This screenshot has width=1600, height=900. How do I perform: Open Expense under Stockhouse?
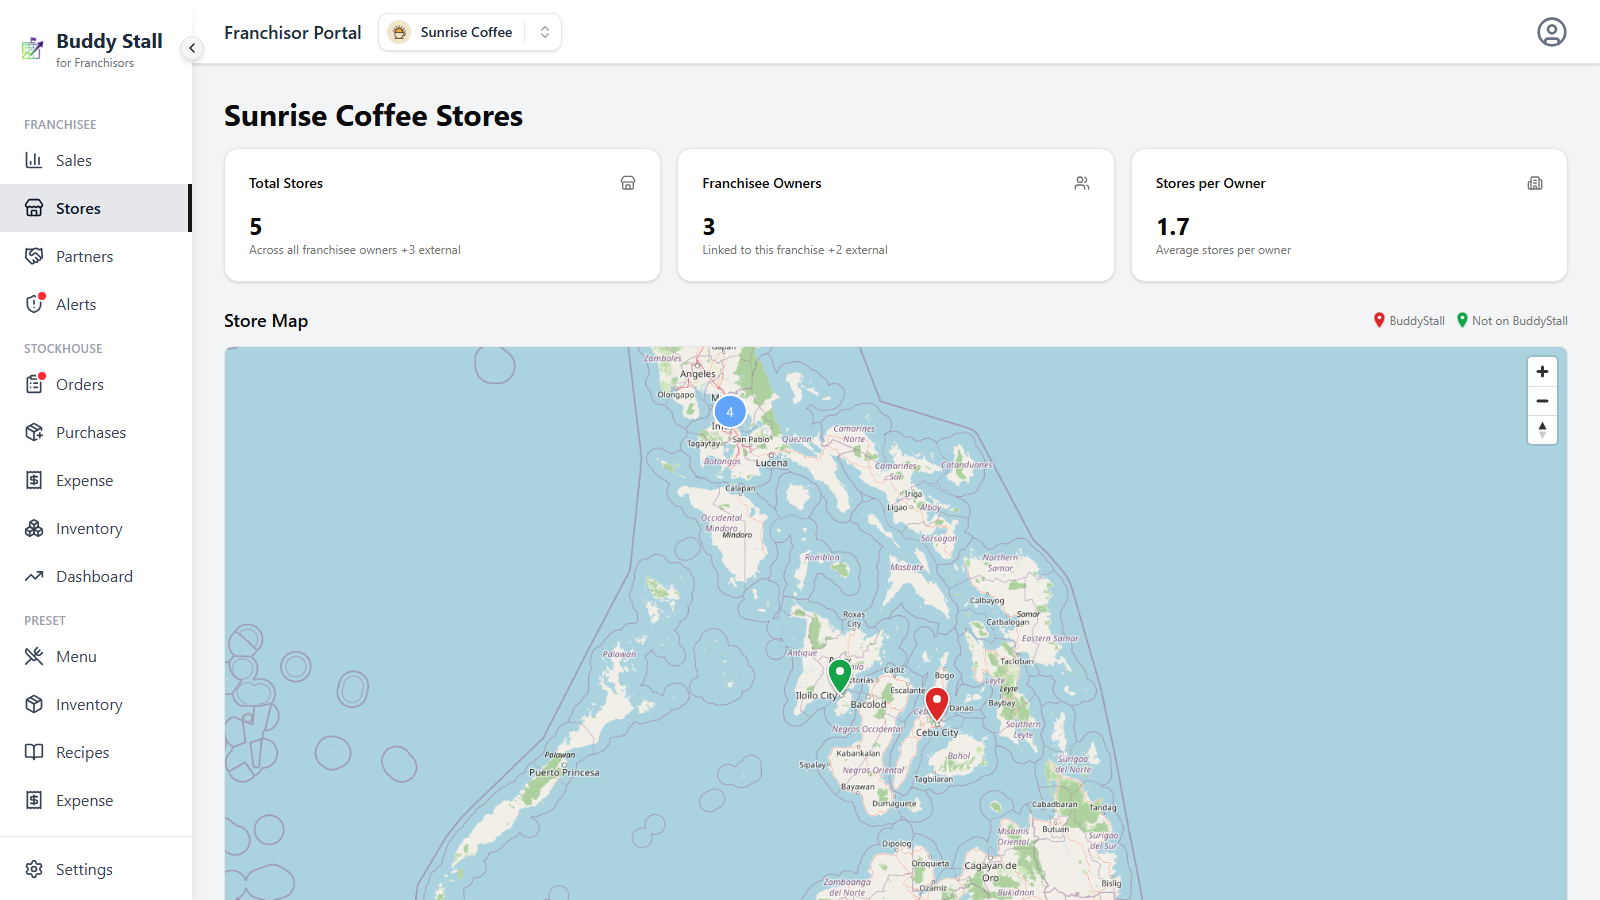[96, 480]
